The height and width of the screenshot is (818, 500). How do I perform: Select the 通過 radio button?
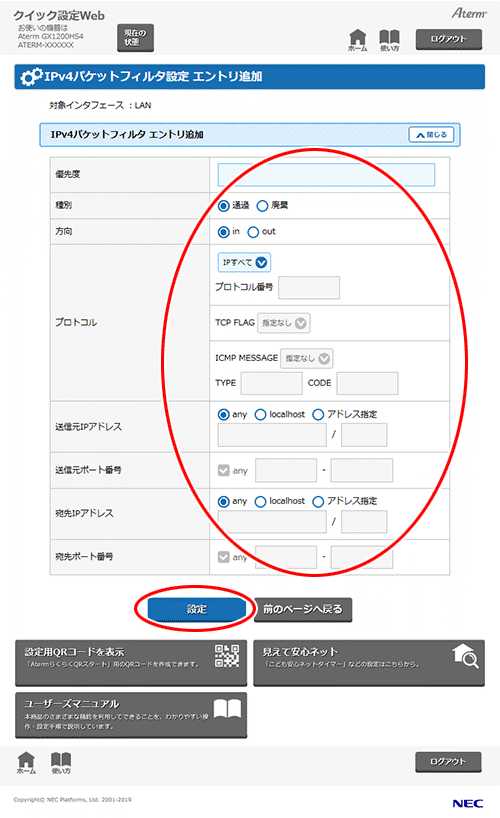coord(223,206)
